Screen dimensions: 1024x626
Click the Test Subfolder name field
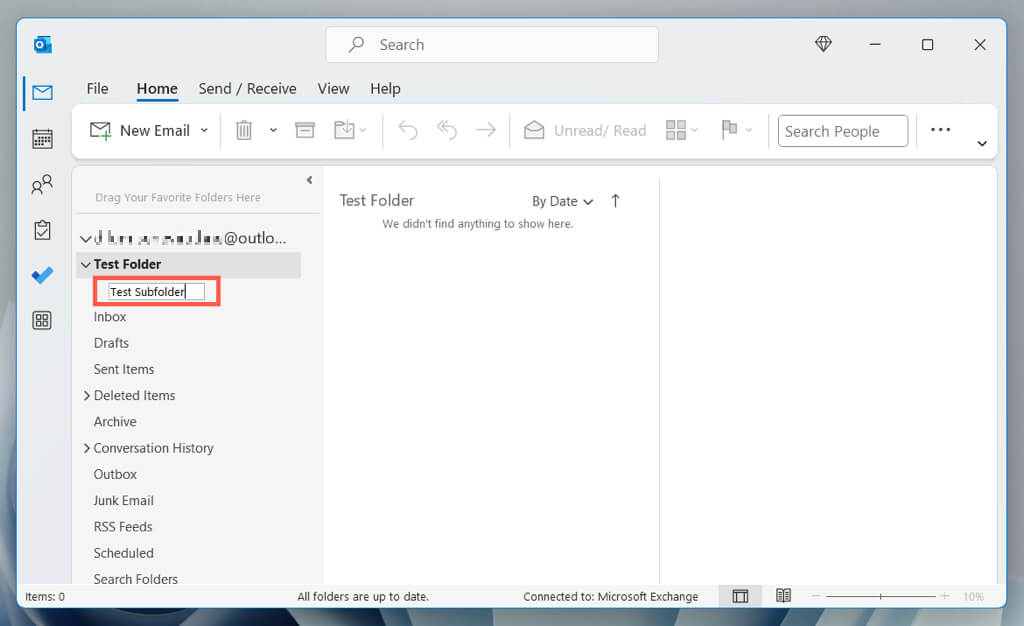(x=157, y=291)
